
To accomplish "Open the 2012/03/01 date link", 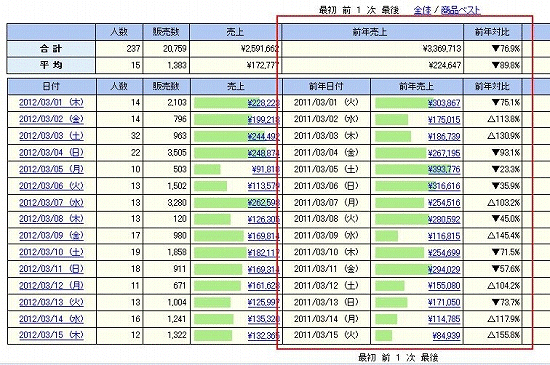I will (51, 103).
